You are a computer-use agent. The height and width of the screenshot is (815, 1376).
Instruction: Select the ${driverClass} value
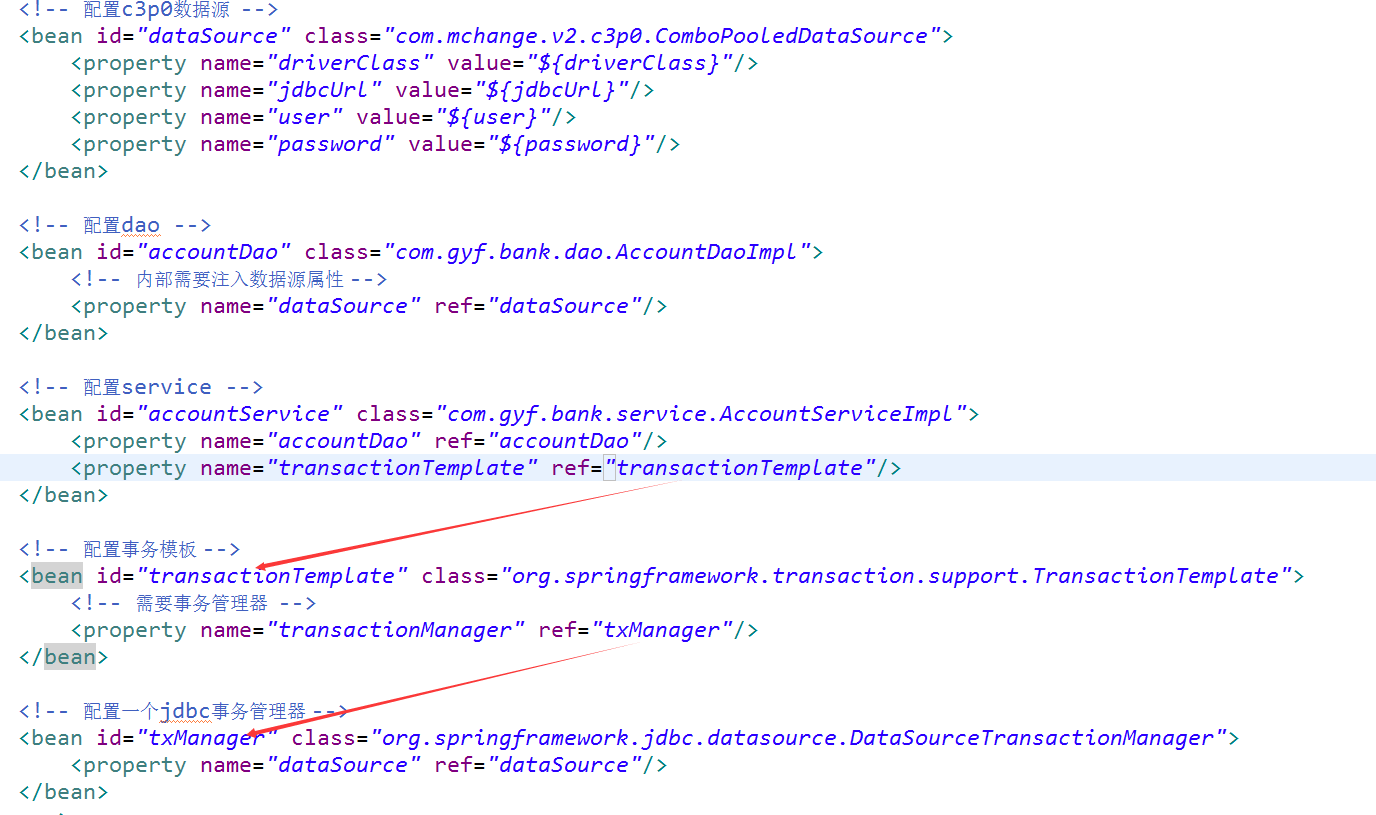[629, 63]
